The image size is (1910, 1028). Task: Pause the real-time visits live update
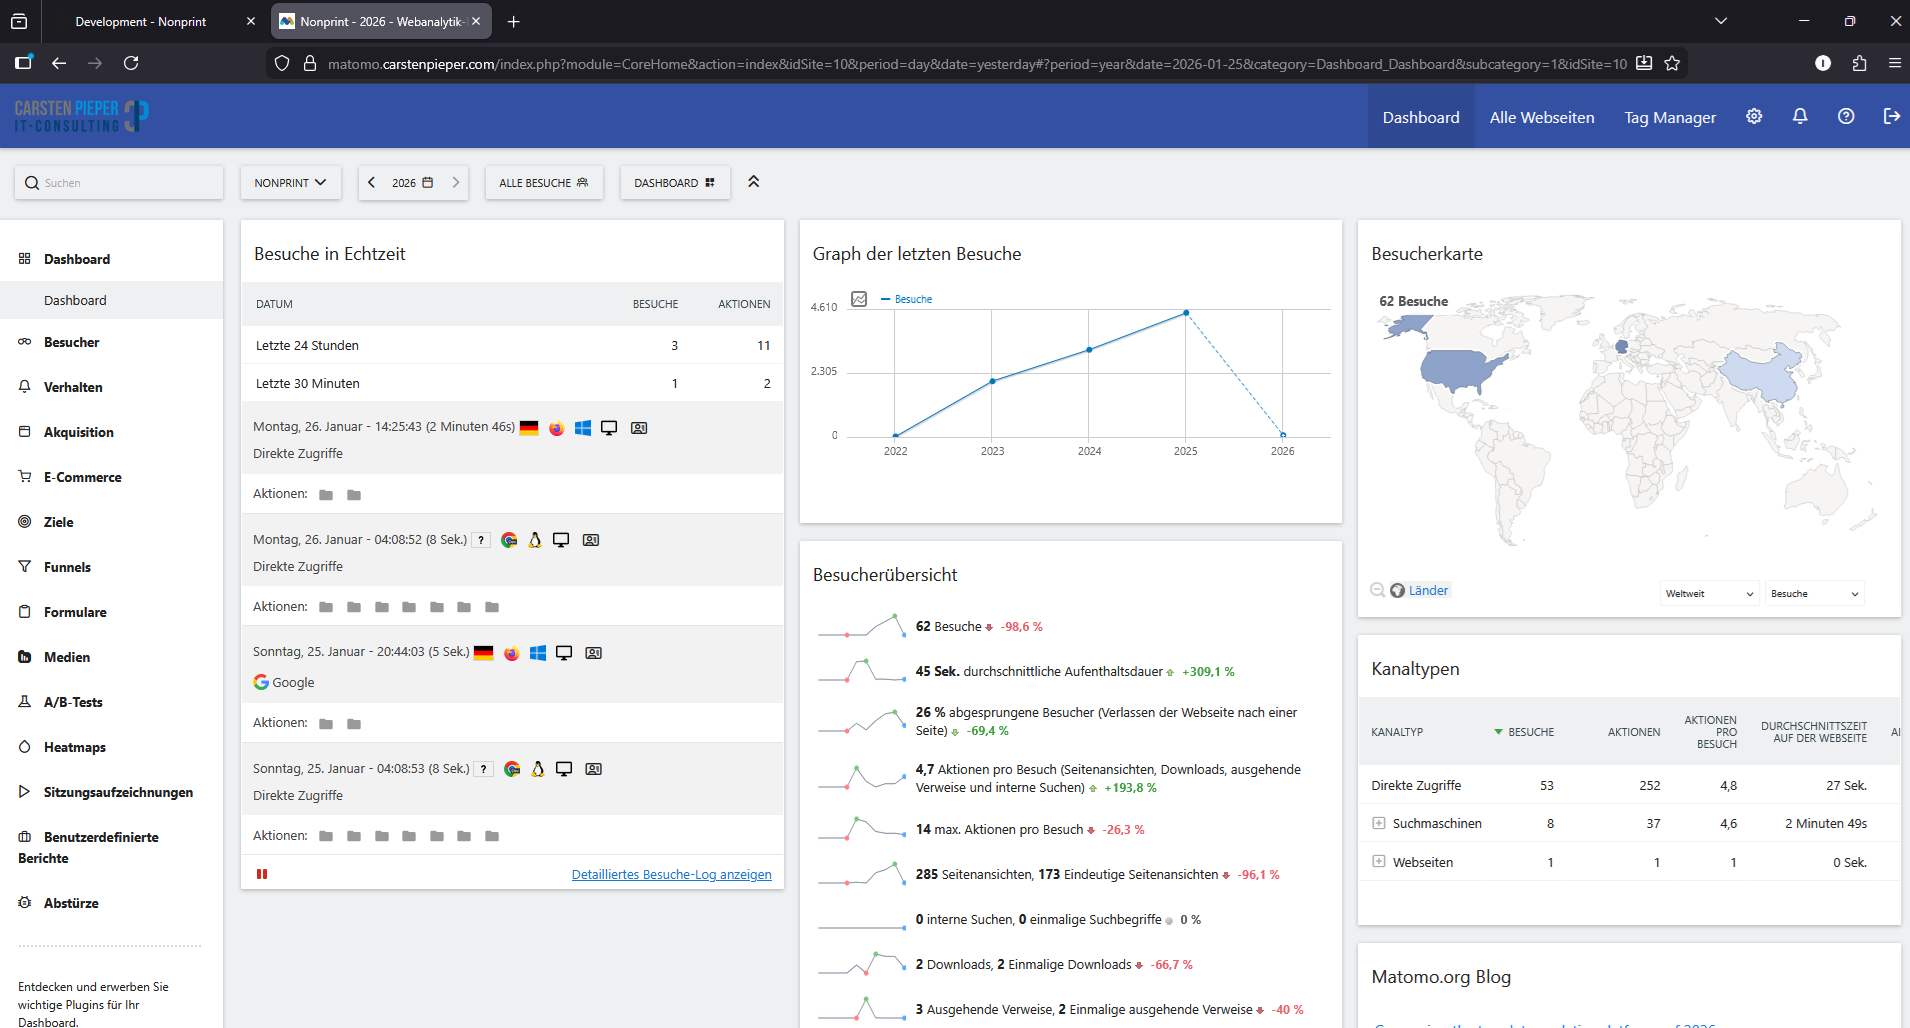click(262, 874)
